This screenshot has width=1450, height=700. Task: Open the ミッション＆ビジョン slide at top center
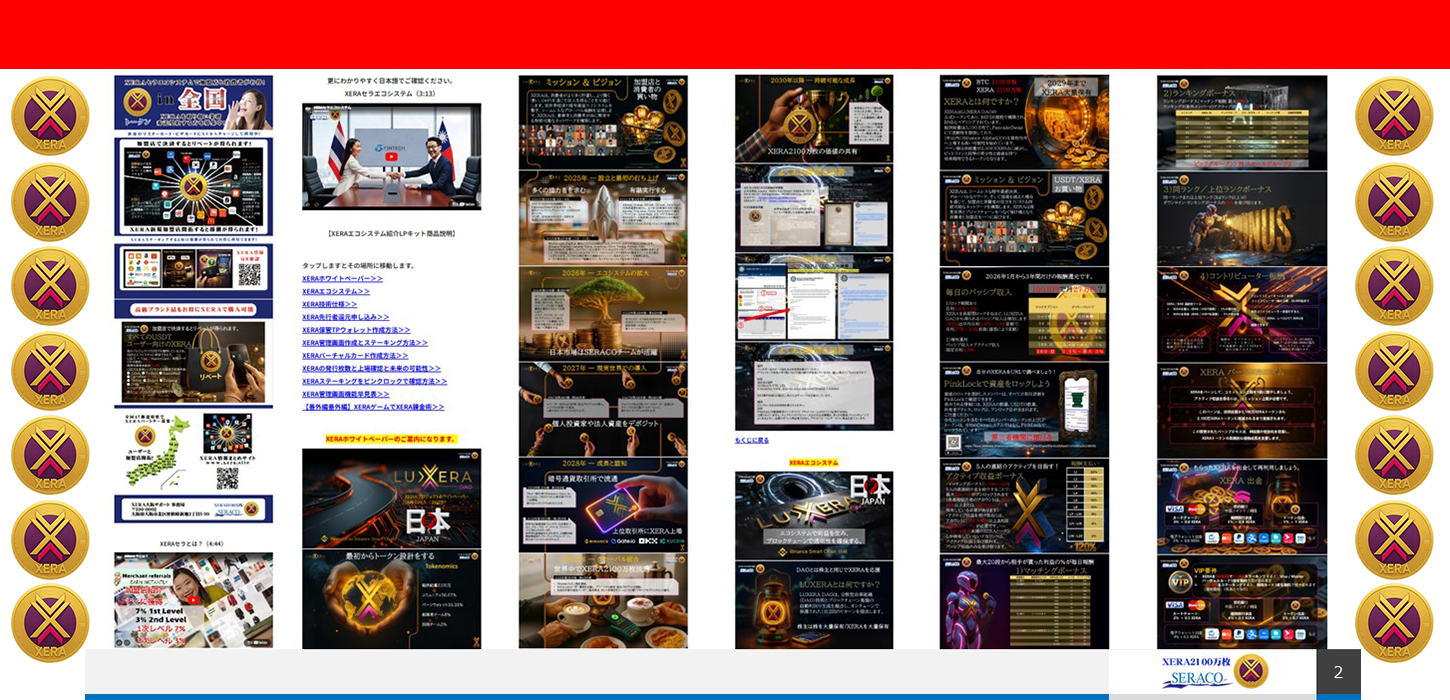603,121
